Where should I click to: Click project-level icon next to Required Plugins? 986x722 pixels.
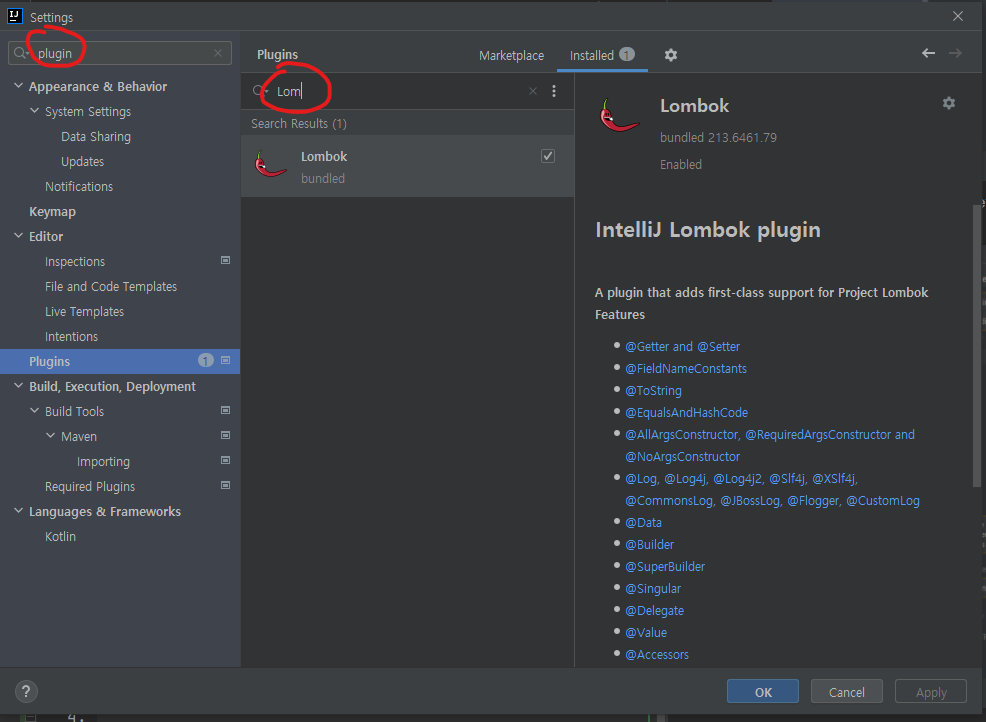[225, 486]
